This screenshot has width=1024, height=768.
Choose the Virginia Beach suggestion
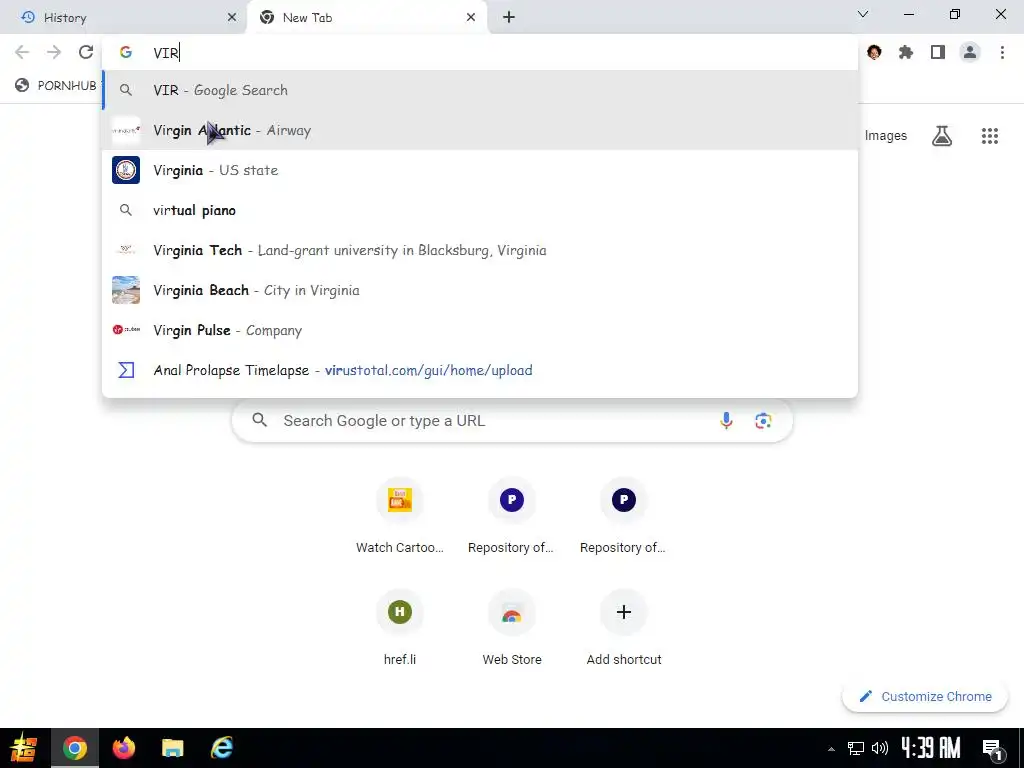(x=480, y=290)
